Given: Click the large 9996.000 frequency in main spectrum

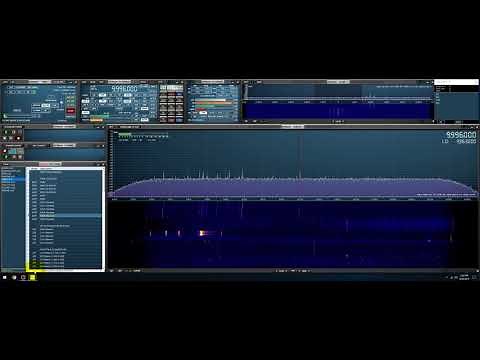Looking at the screenshot, I should [x=461, y=135].
